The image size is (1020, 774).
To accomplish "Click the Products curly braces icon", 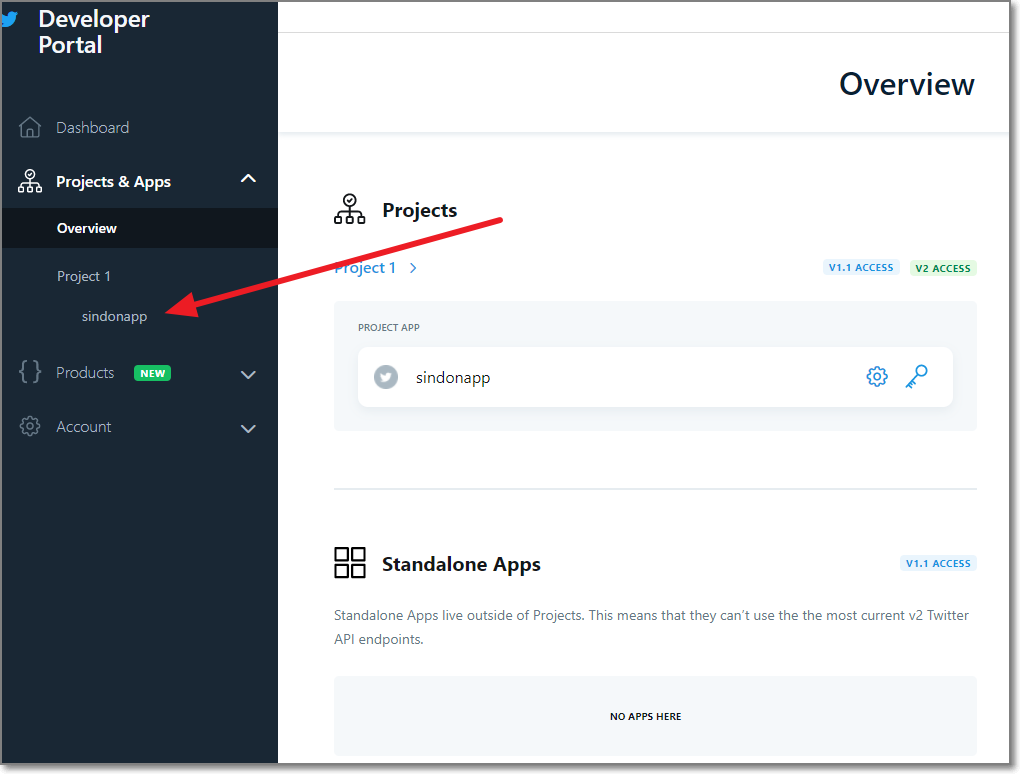I will coord(30,372).
